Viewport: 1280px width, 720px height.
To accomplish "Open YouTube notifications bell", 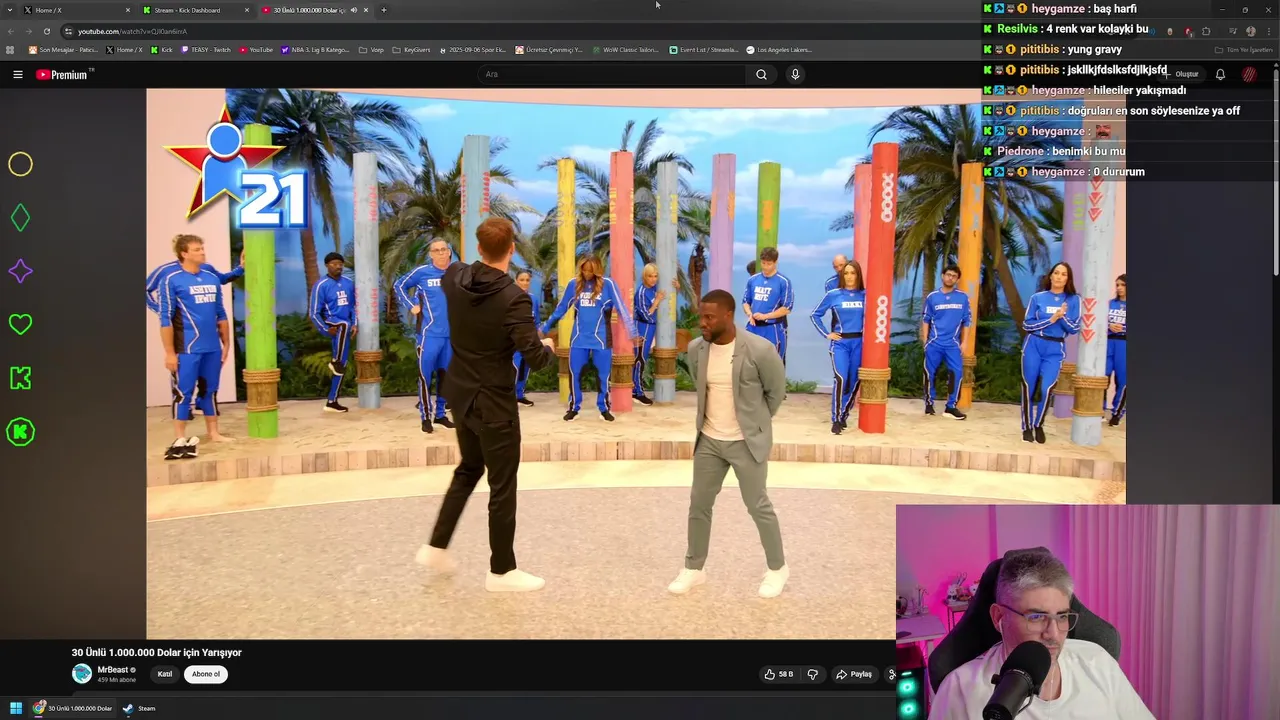I will pyautogui.click(x=1220, y=74).
